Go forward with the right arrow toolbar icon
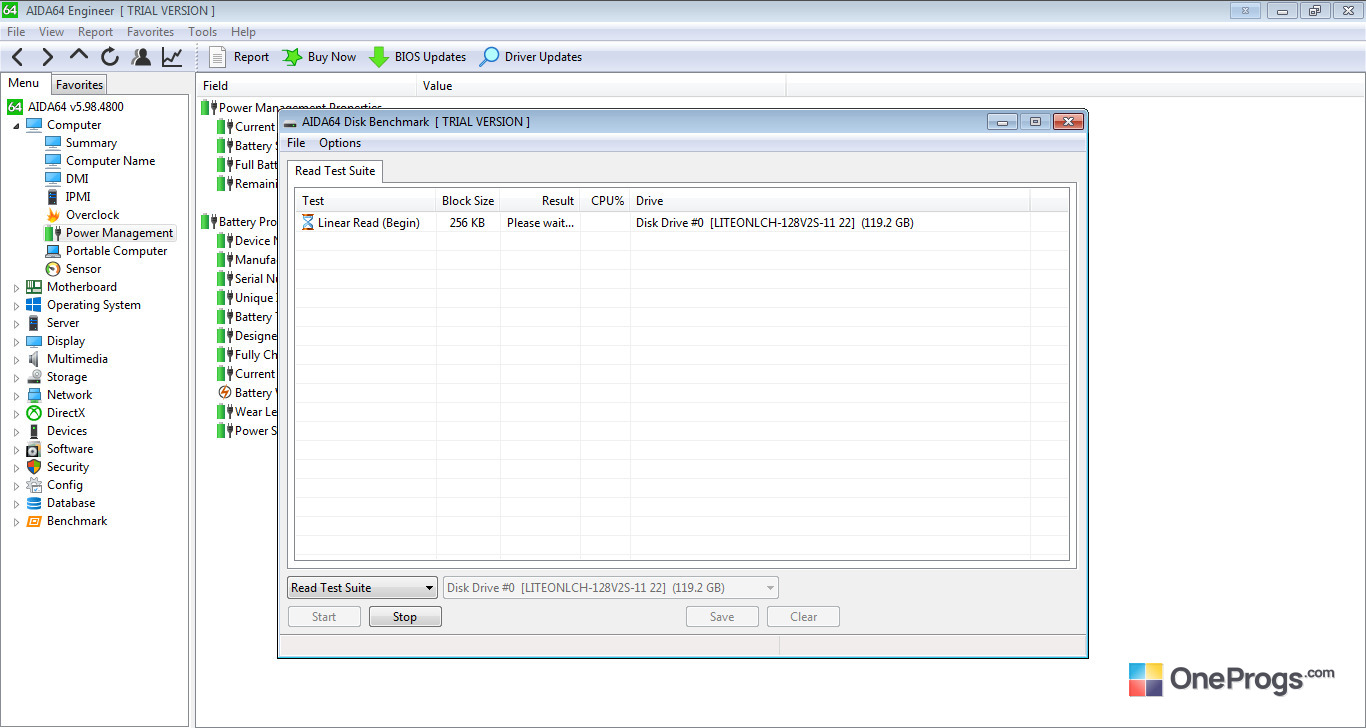The width and height of the screenshot is (1366, 728). tap(48, 57)
